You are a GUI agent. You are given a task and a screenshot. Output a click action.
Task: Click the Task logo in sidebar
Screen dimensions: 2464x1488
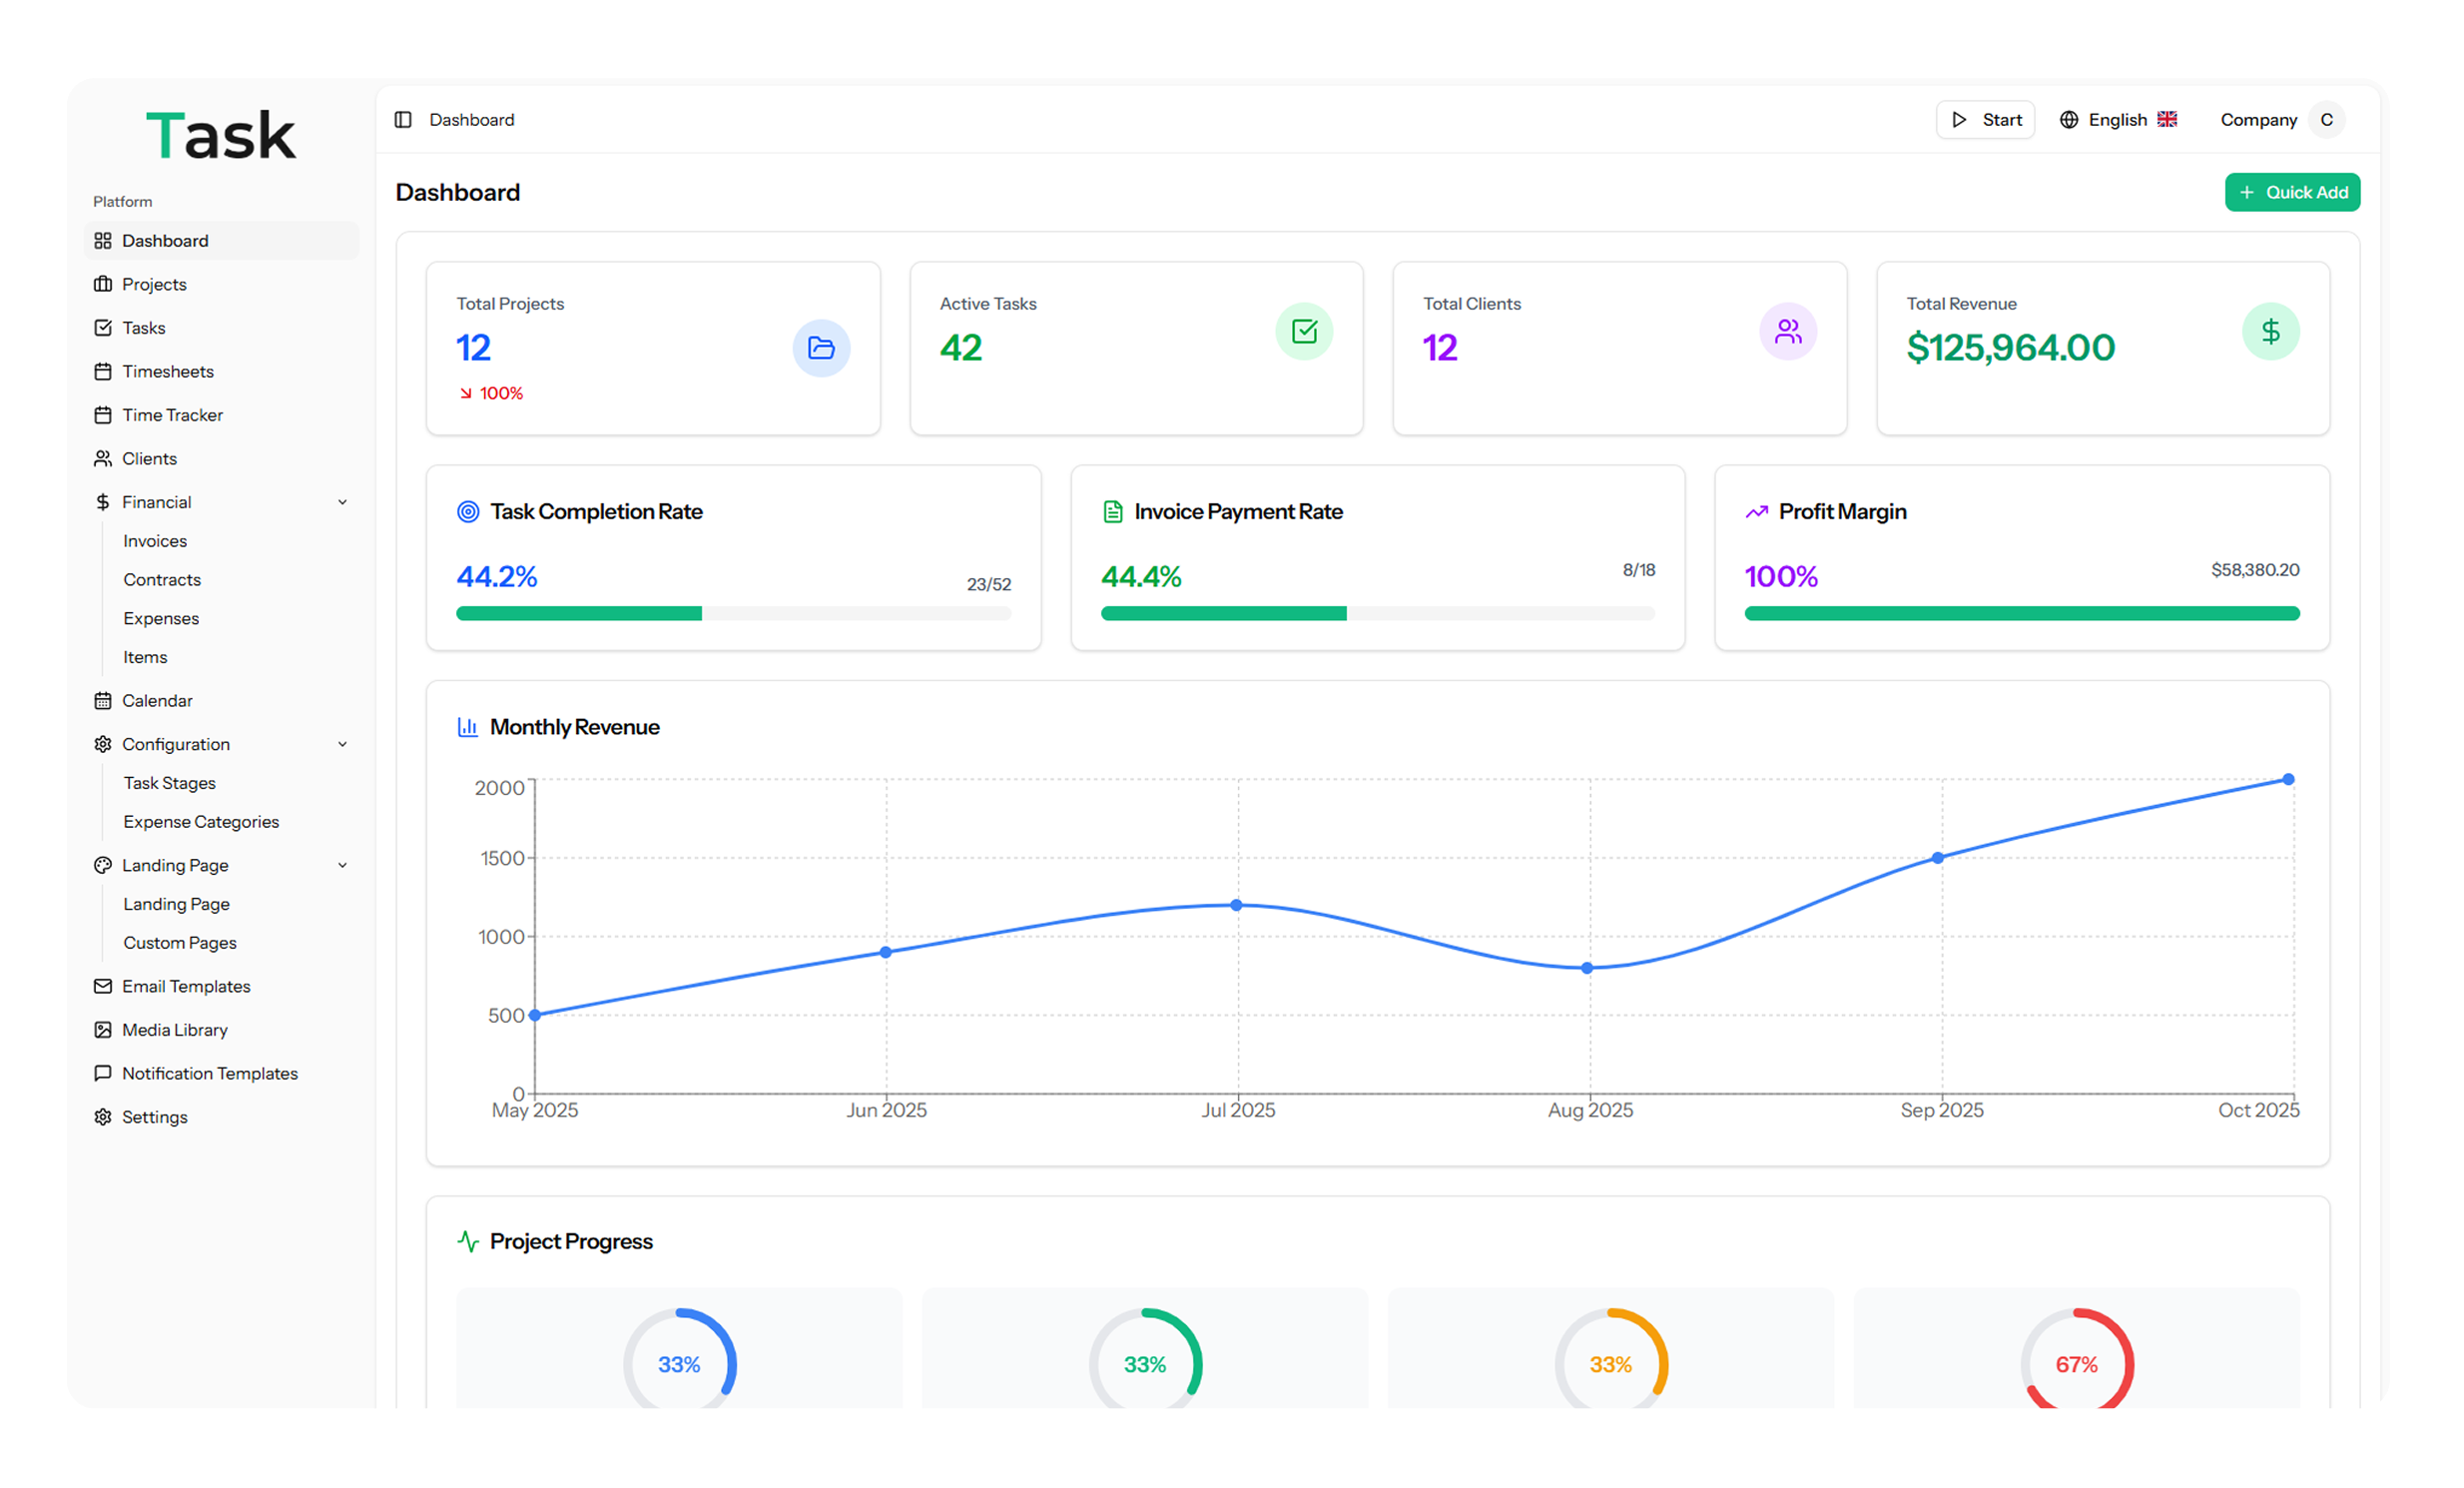221,136
